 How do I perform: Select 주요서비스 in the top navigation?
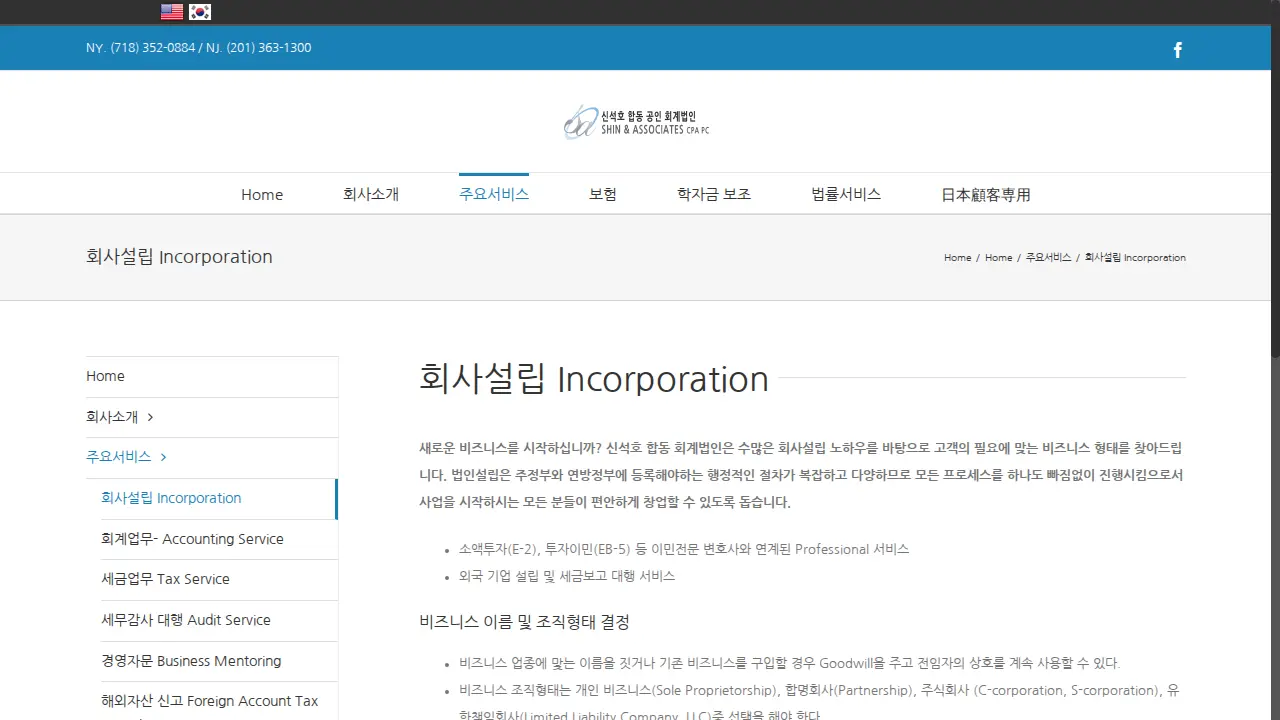494,194
